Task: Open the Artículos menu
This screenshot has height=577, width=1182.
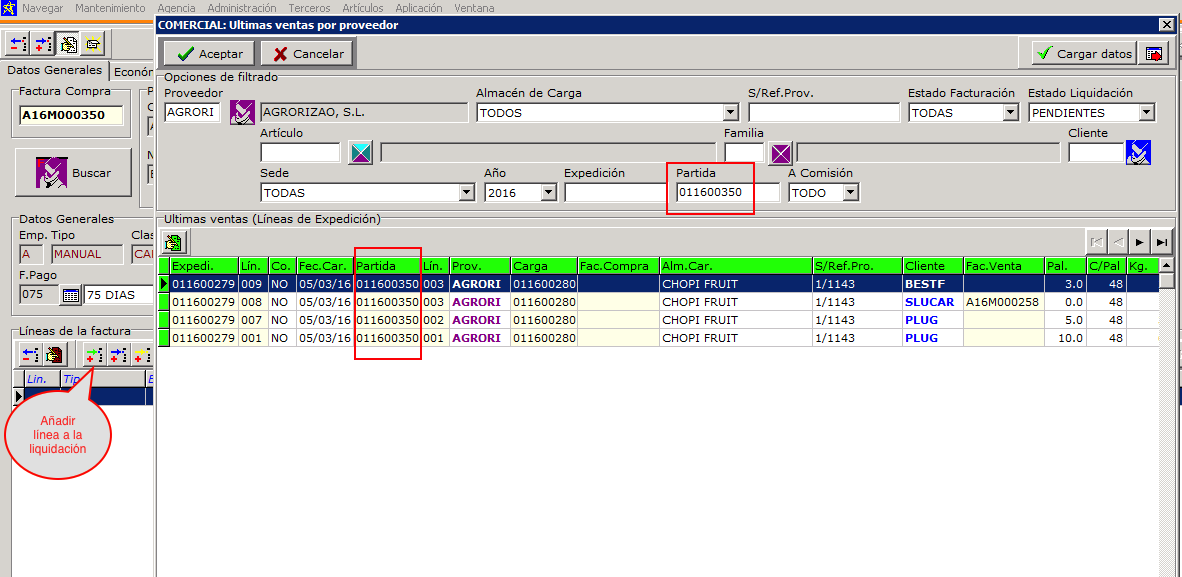Action: pos(362,8)
